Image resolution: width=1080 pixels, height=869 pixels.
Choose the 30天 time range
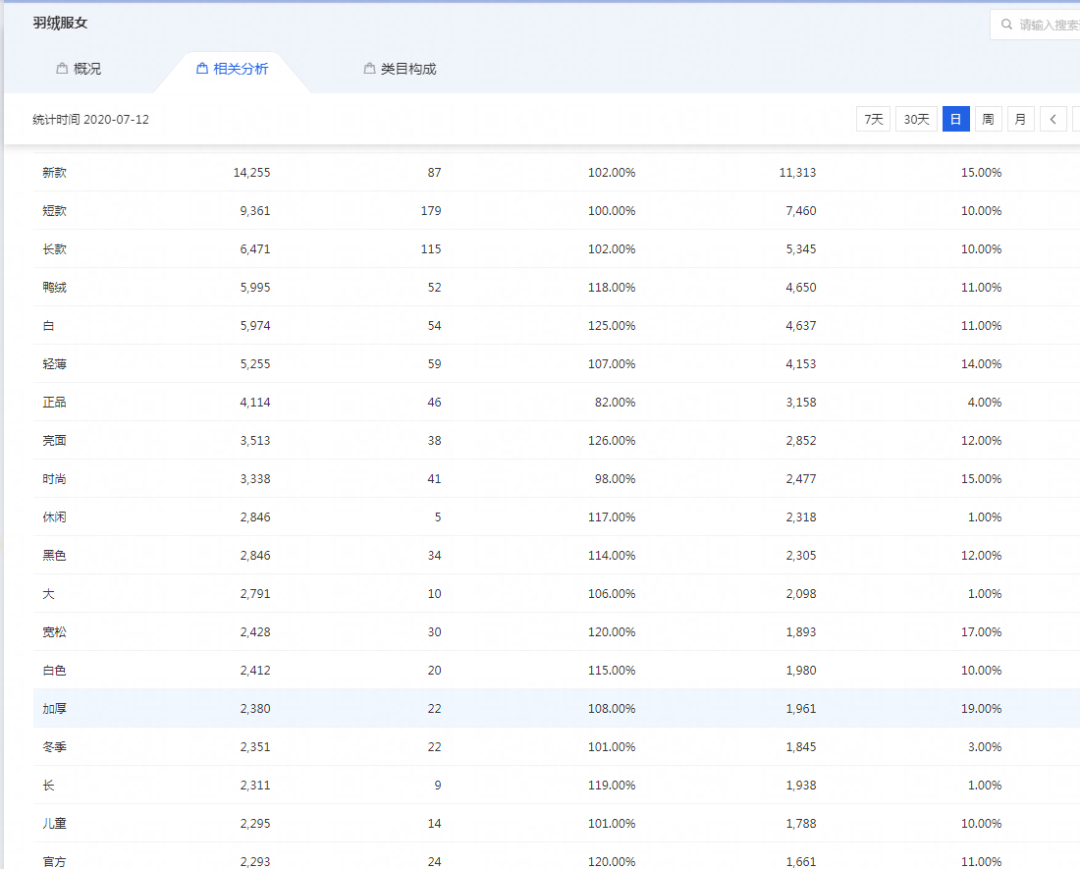click(916, 119)
